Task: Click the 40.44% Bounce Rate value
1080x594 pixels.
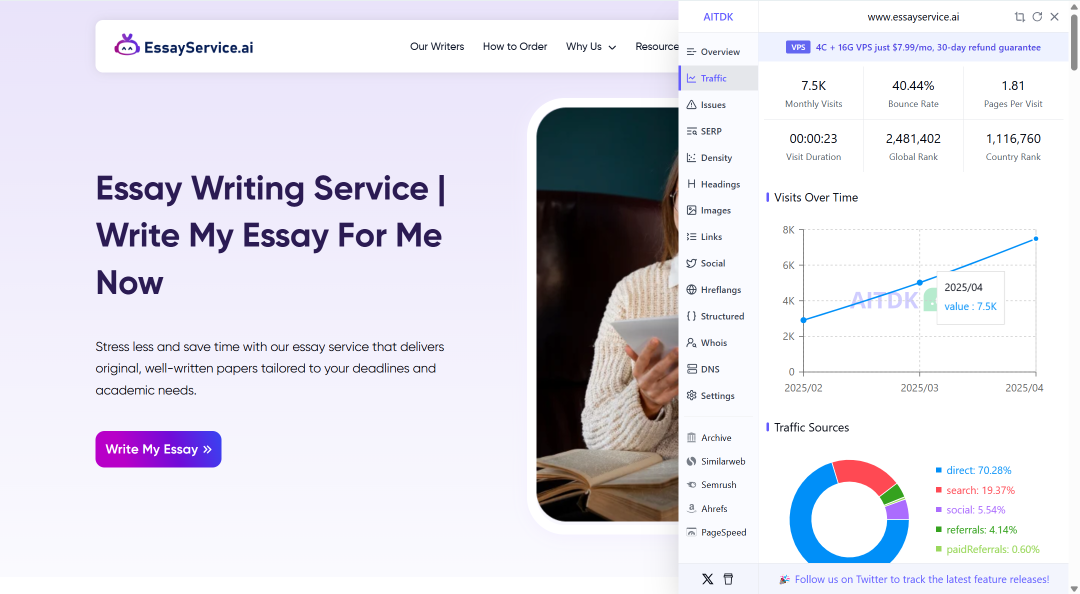Action: [913, 85]
